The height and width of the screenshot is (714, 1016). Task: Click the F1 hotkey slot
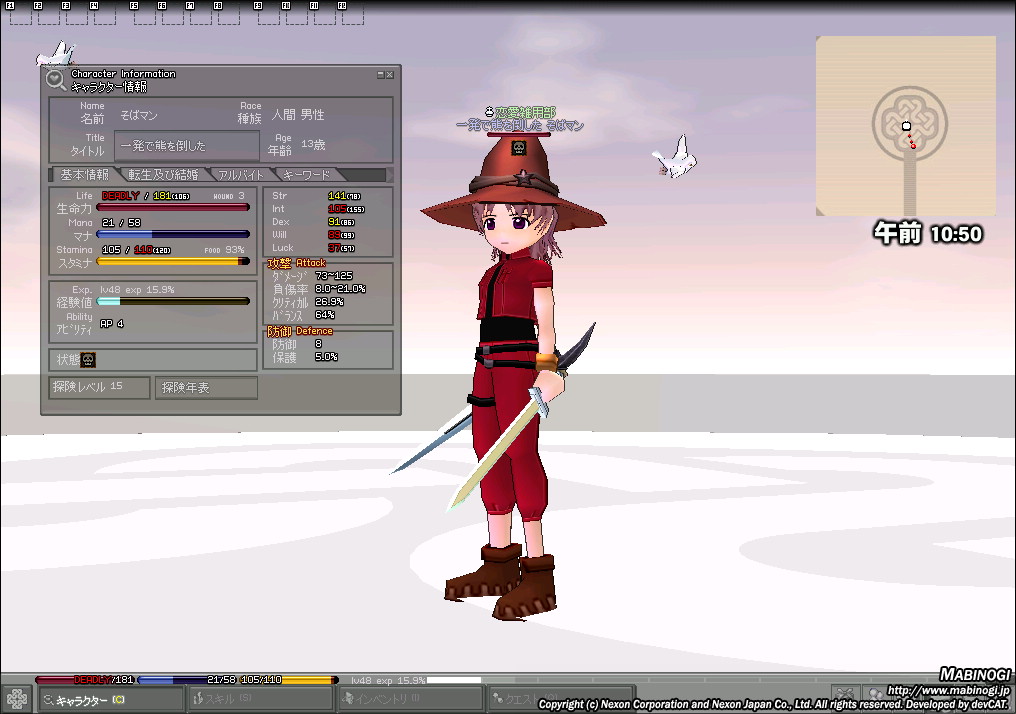click(20, 16)
